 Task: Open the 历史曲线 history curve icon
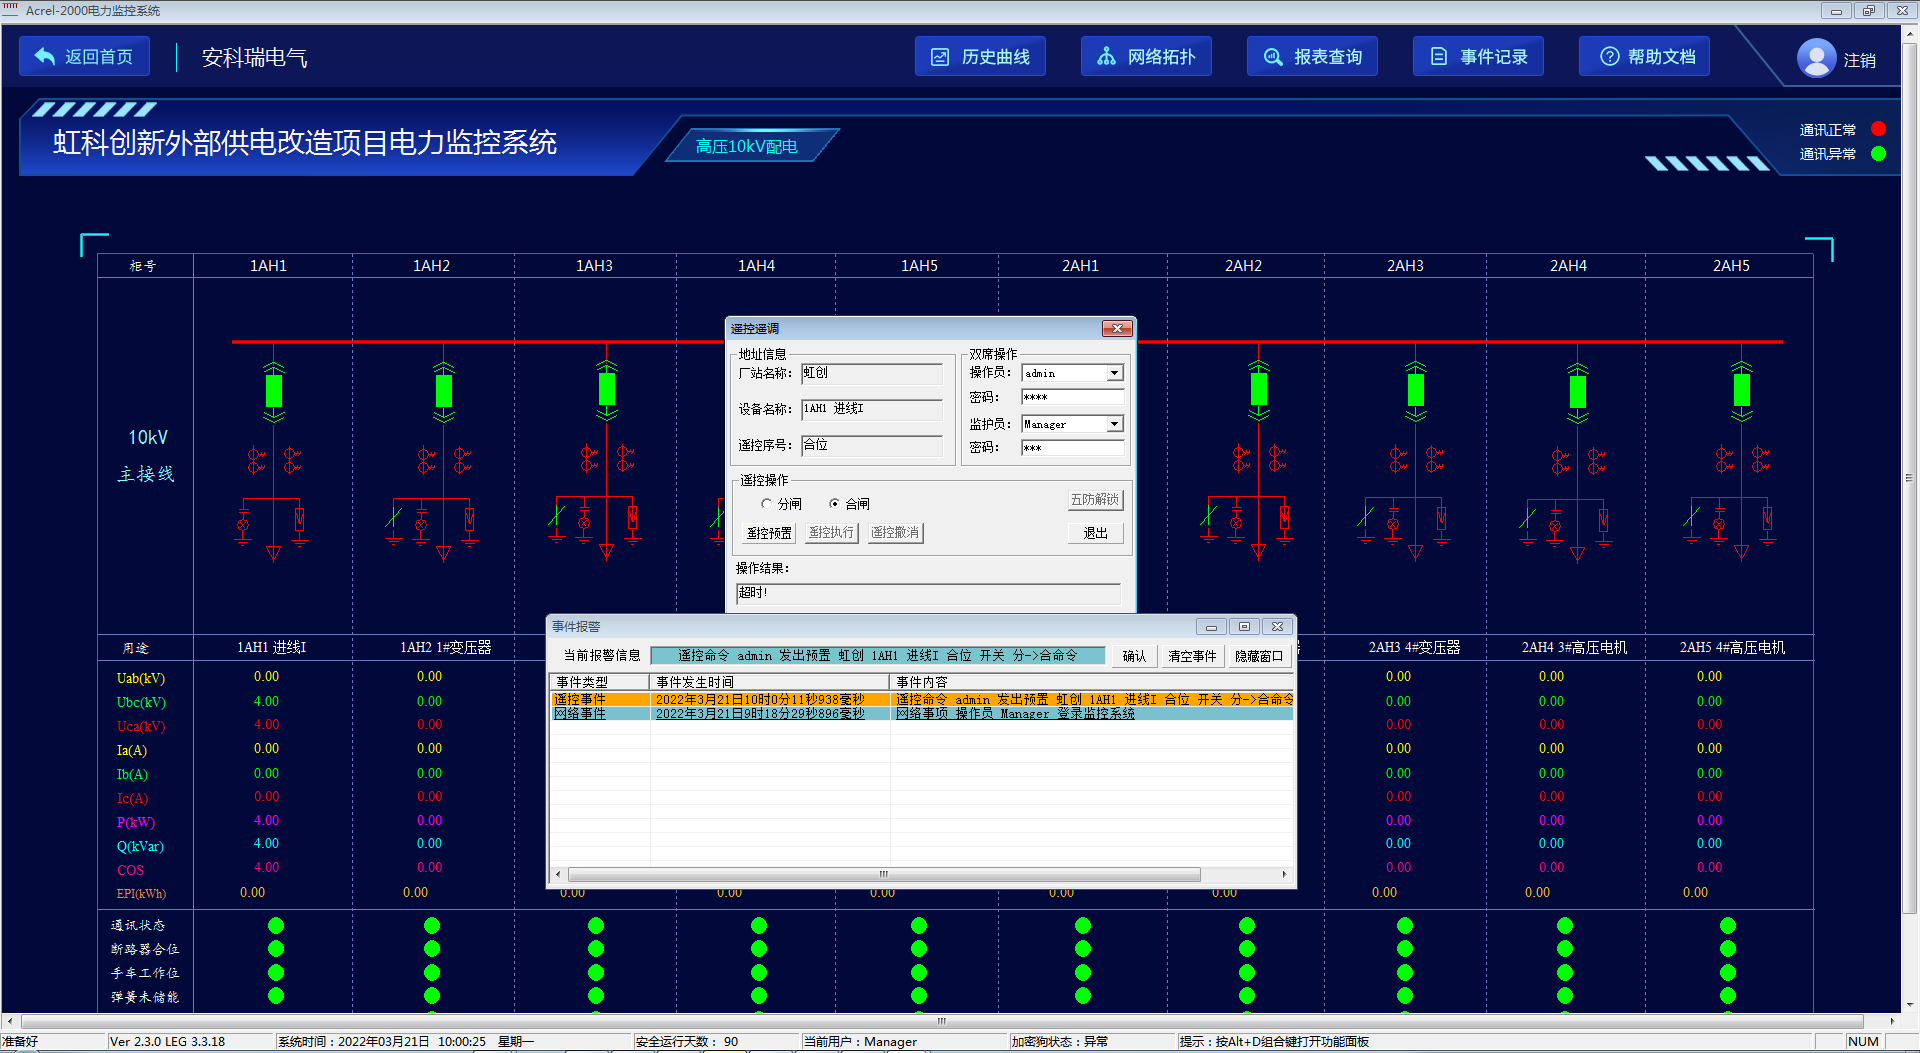[x=940, y=57]
